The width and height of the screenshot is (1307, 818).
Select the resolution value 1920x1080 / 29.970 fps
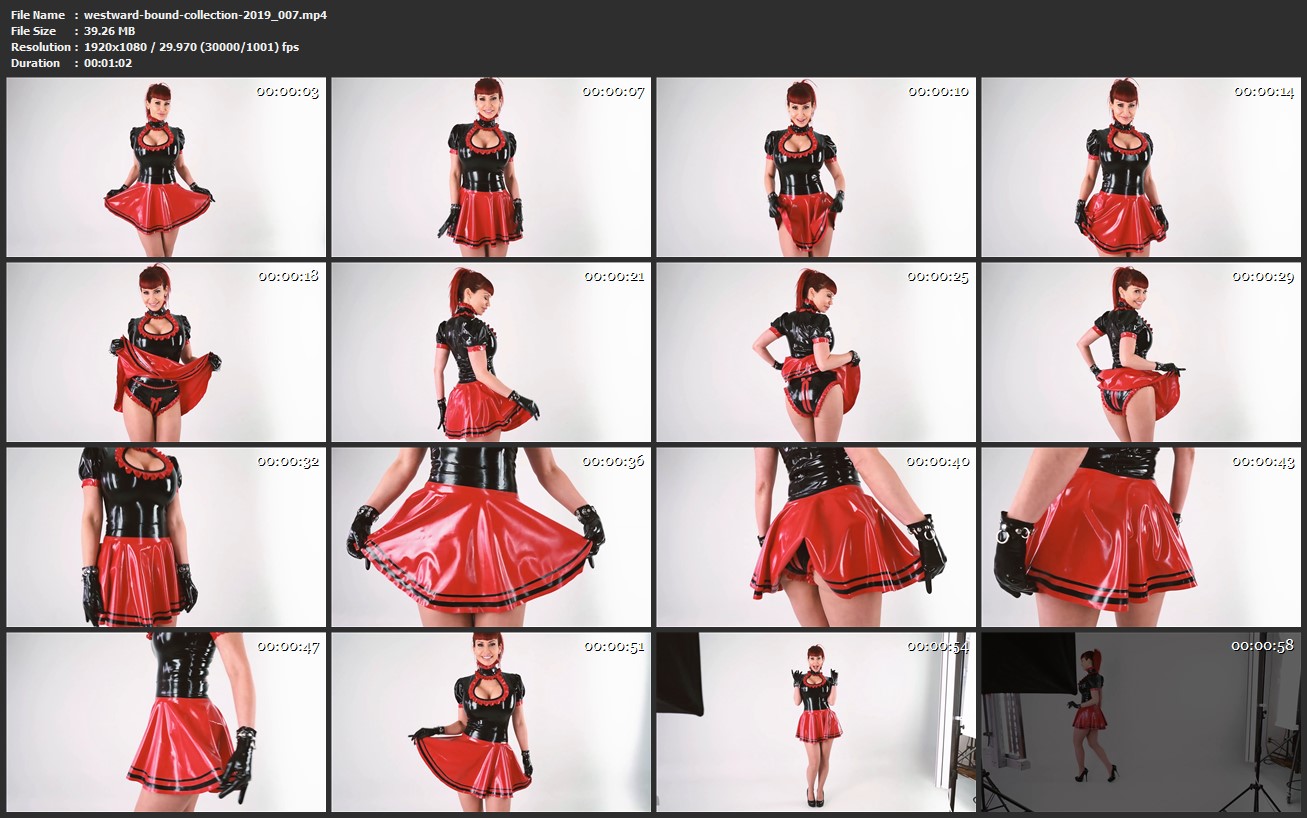[191, 47]
